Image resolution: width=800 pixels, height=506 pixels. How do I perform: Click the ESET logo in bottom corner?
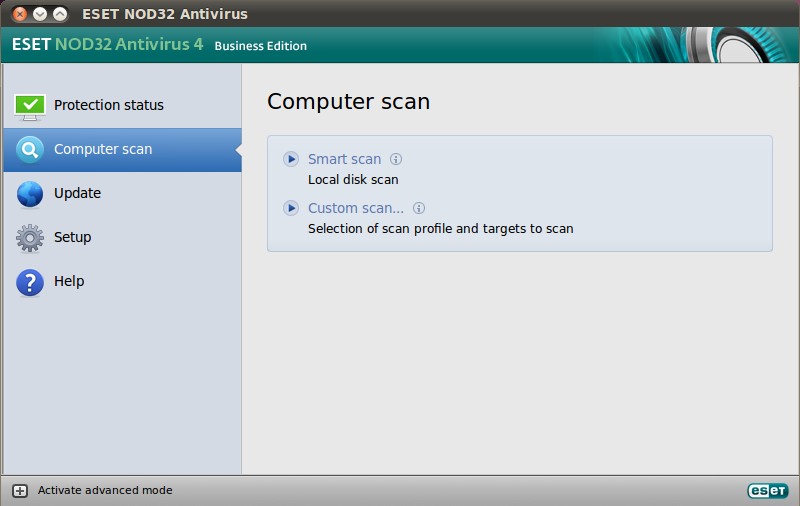point(768,491)
